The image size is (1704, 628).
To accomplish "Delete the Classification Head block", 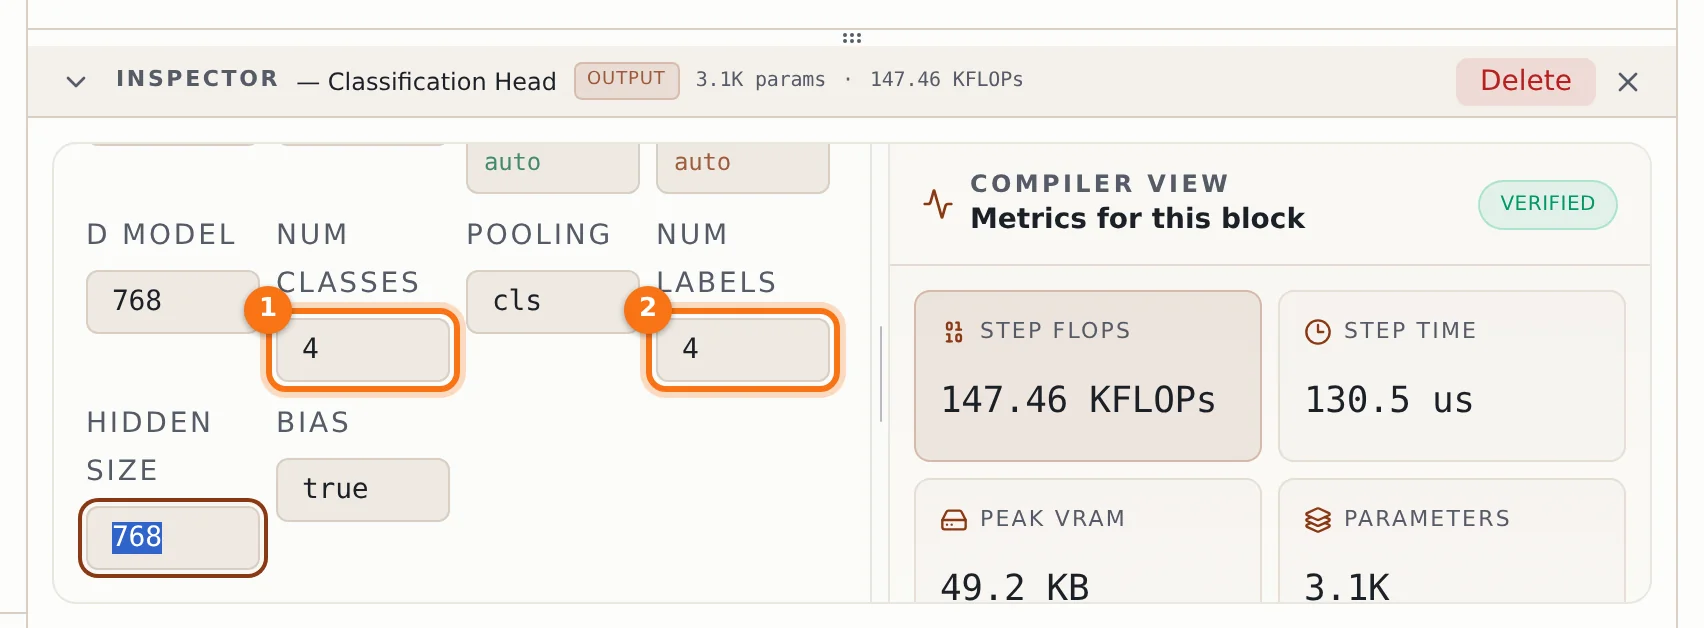I will coord(1525,81).
